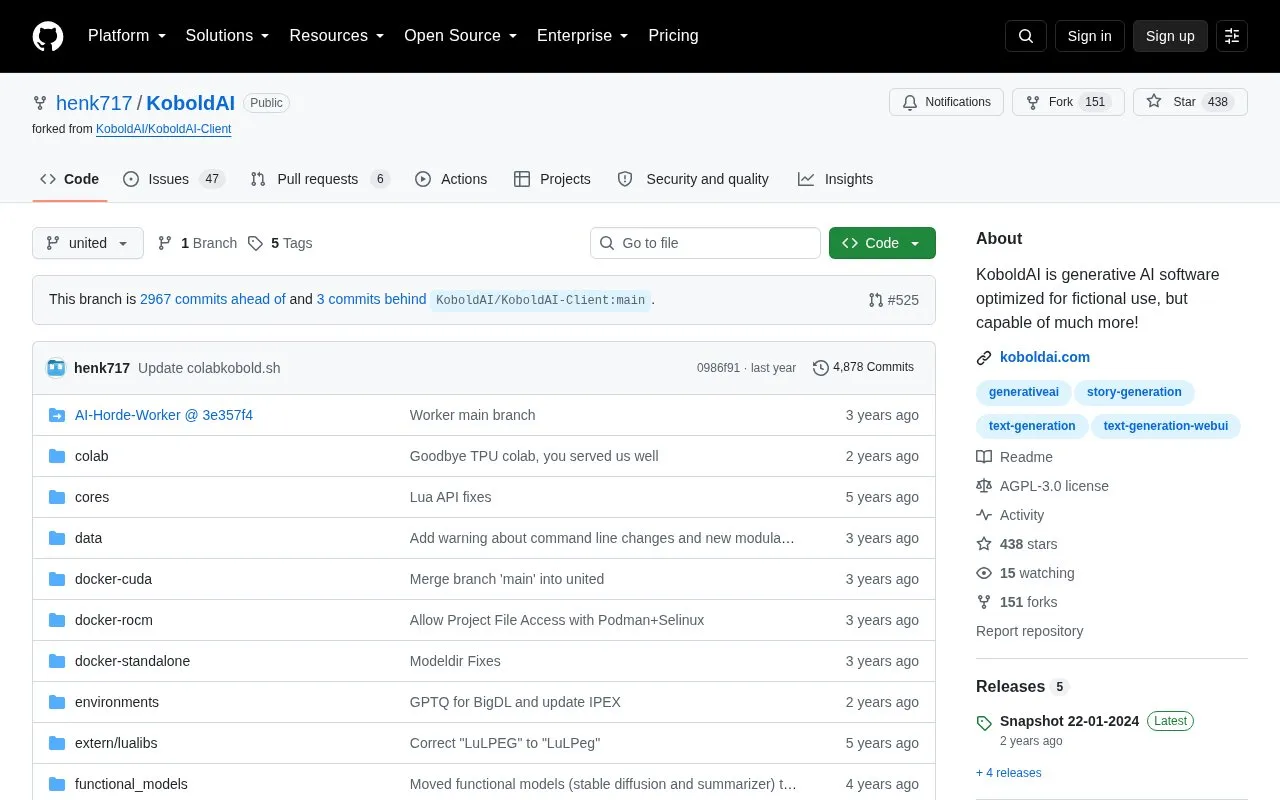1280x800 pixels.
Task: Click the Notifications bell button
Action: [x=946, y=102]
